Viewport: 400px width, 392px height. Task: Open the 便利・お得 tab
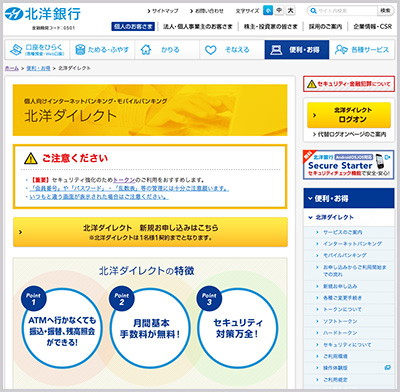tap(297, 50)
